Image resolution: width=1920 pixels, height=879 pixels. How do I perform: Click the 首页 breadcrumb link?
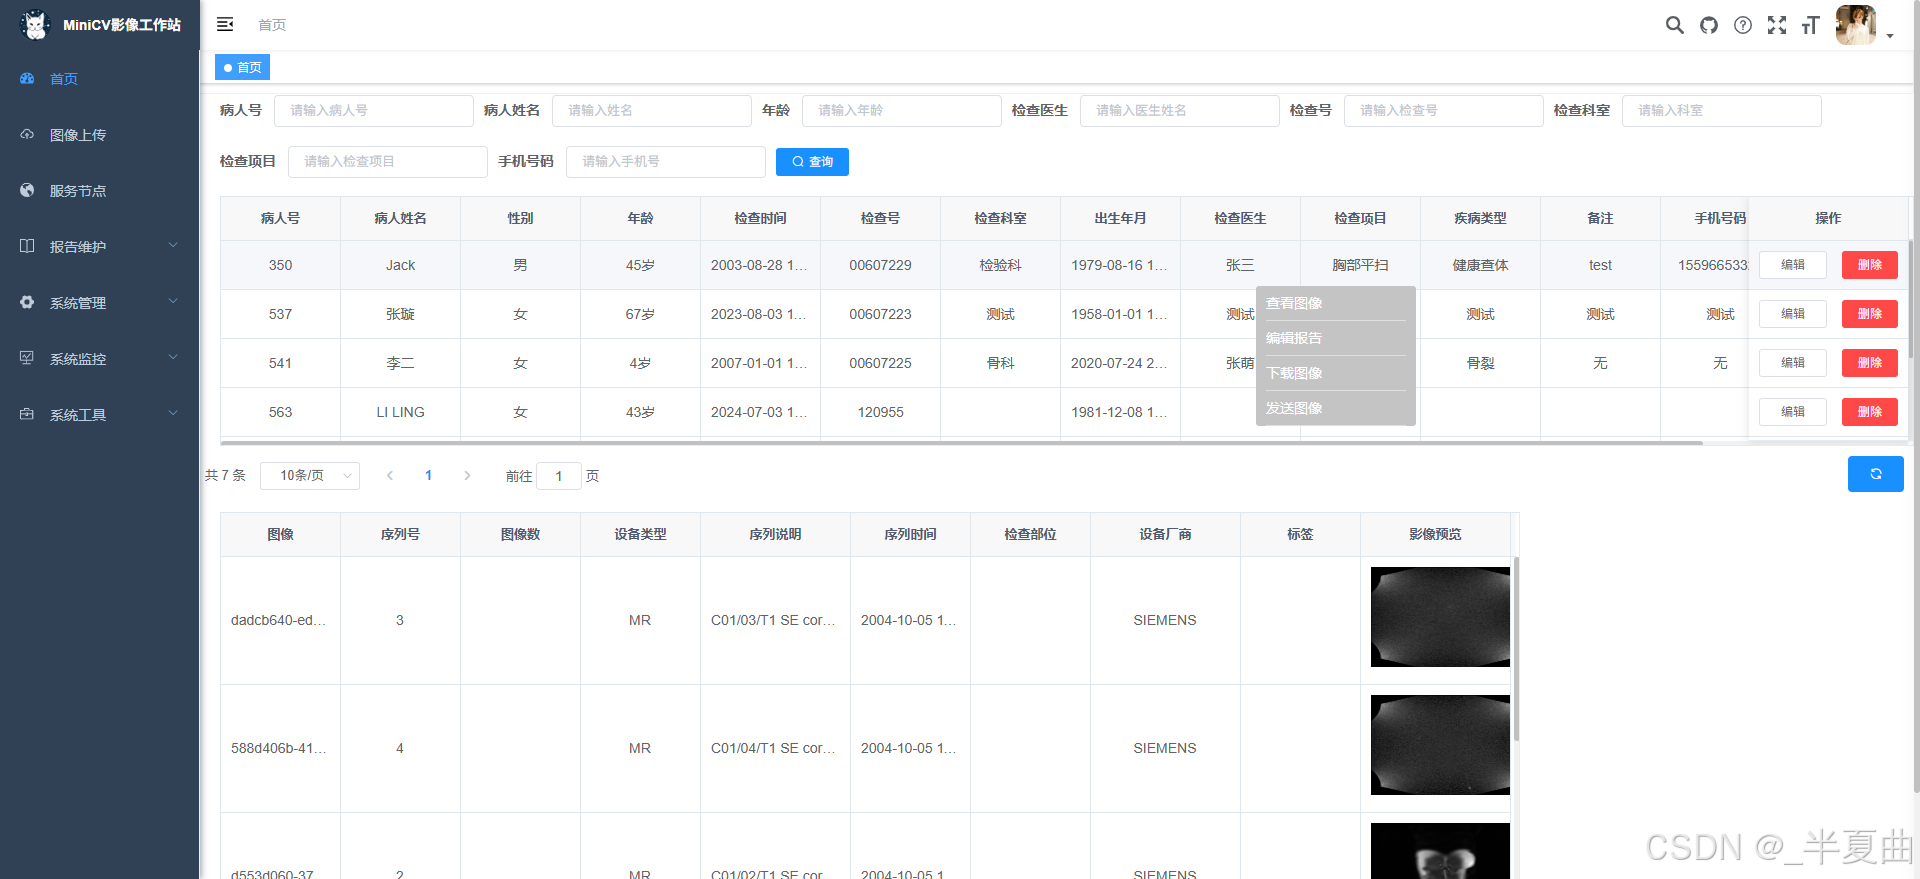click(x=272, y=25)
